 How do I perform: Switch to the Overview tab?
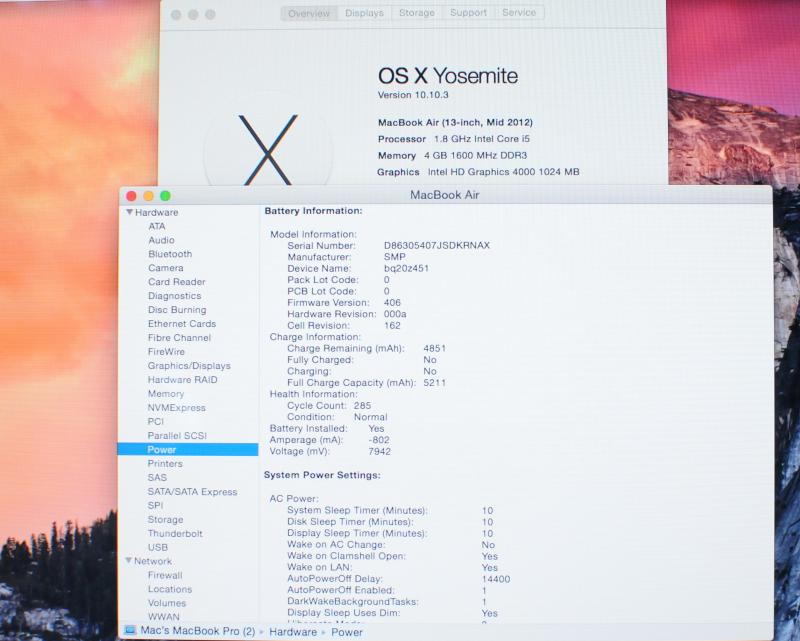pos(309,13)
